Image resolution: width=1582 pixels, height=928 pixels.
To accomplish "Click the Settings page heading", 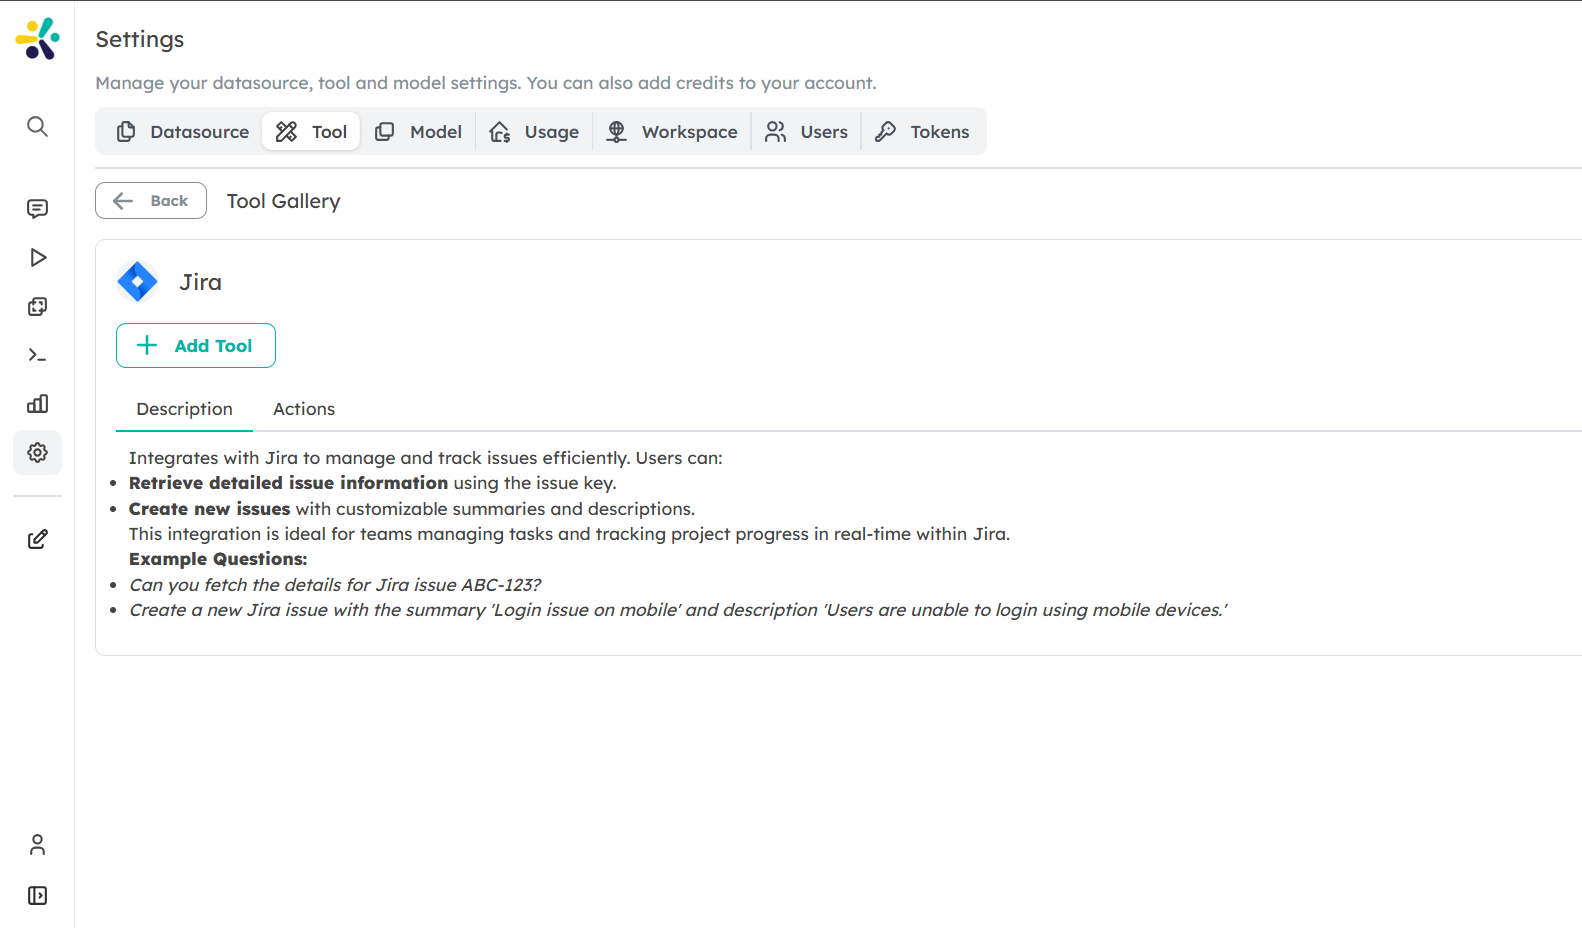I will 140,39.
